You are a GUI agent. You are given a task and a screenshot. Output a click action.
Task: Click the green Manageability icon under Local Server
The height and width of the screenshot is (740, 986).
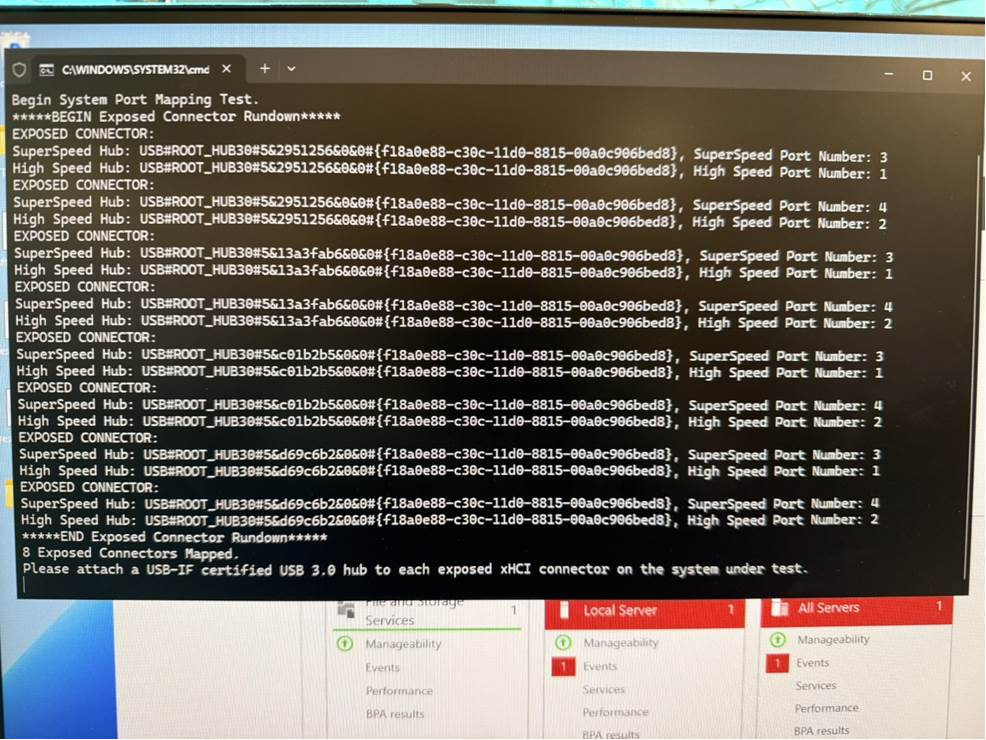tap(563, 642)
